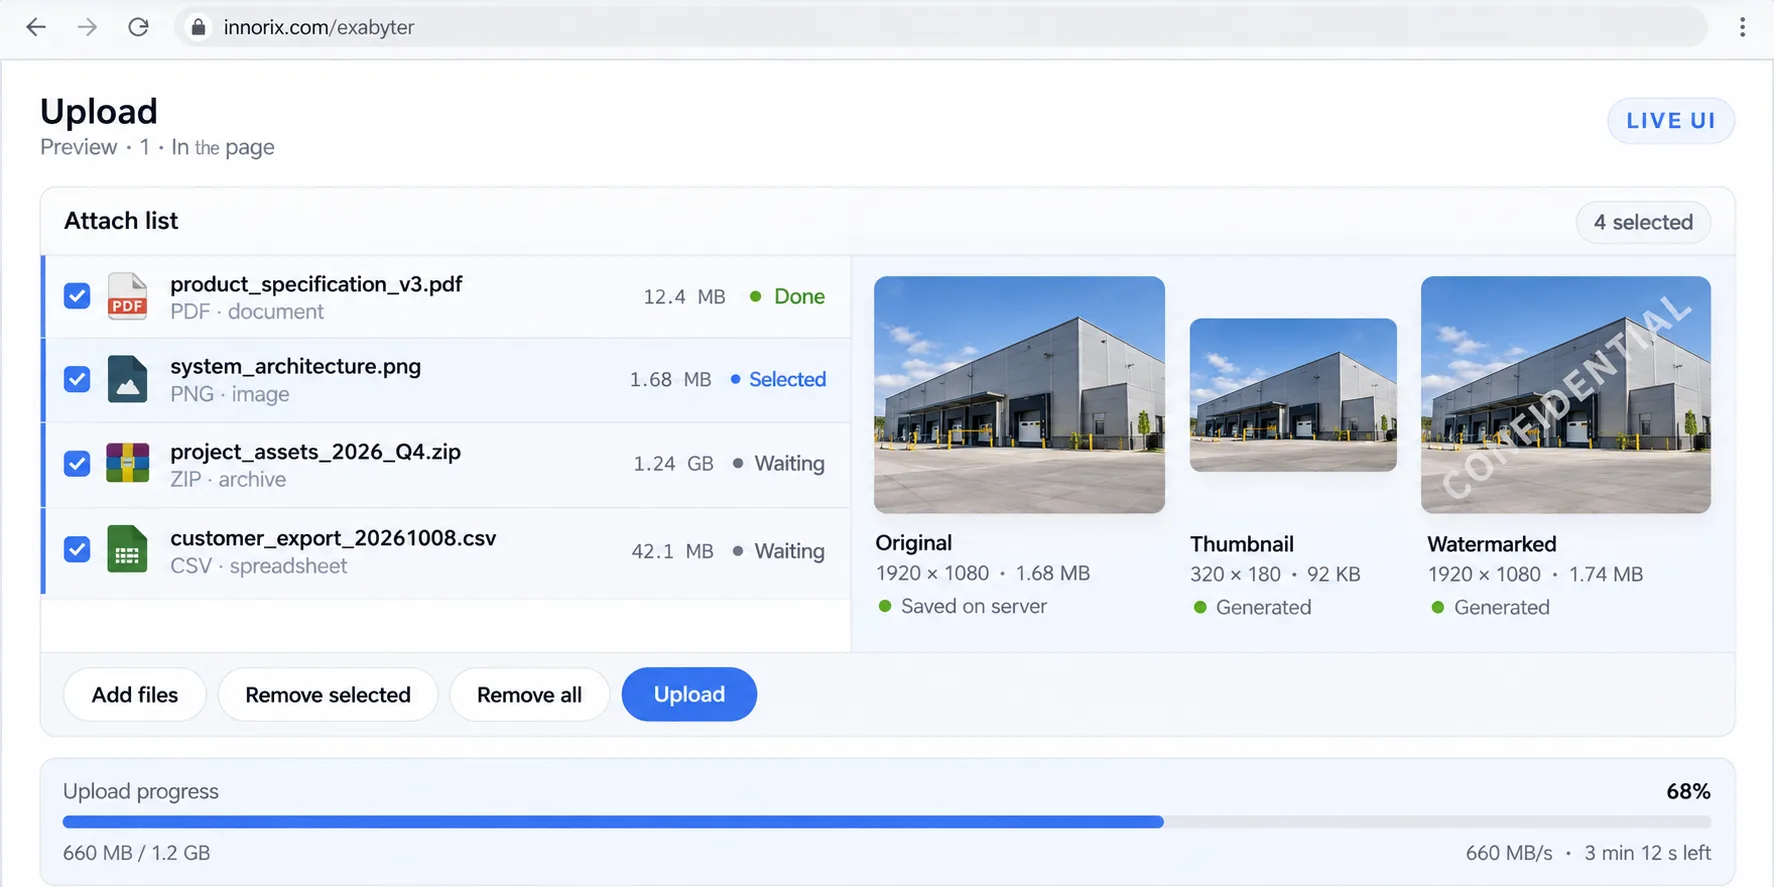Click the Saved on server status
Viewport: 1774px width, 887px height.
coord(962,606)
